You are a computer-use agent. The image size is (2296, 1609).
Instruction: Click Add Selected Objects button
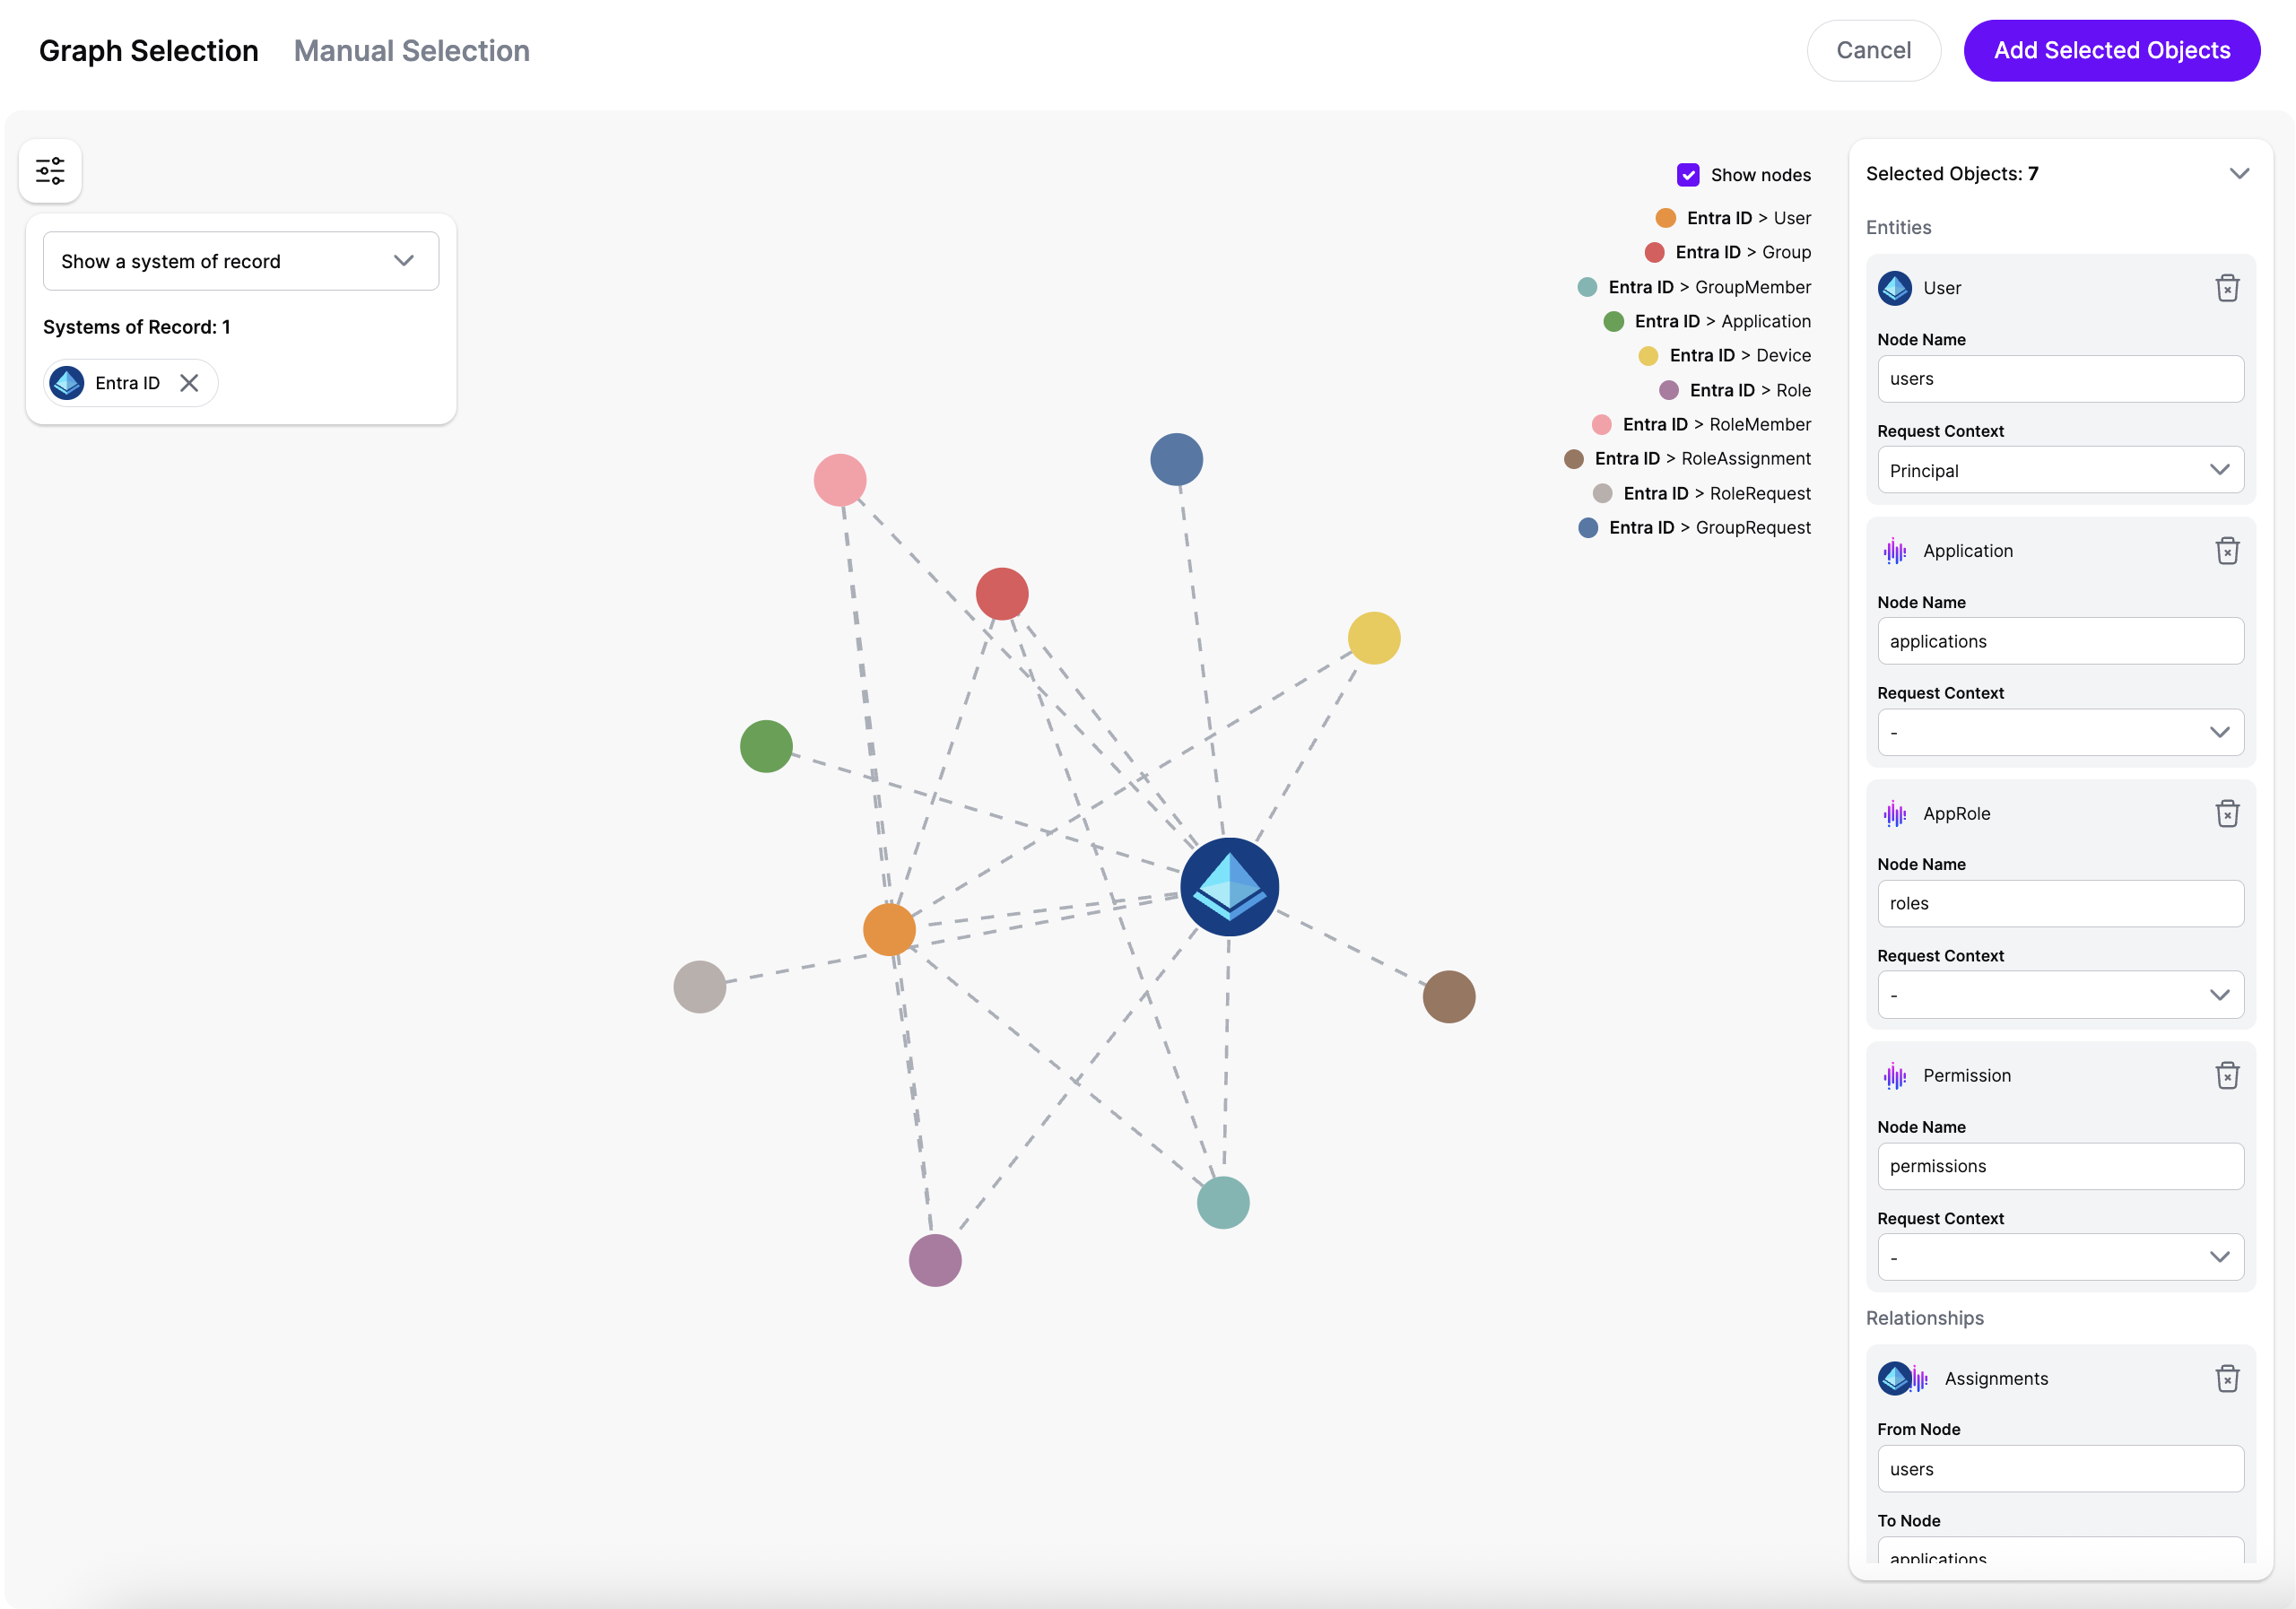2112,51
